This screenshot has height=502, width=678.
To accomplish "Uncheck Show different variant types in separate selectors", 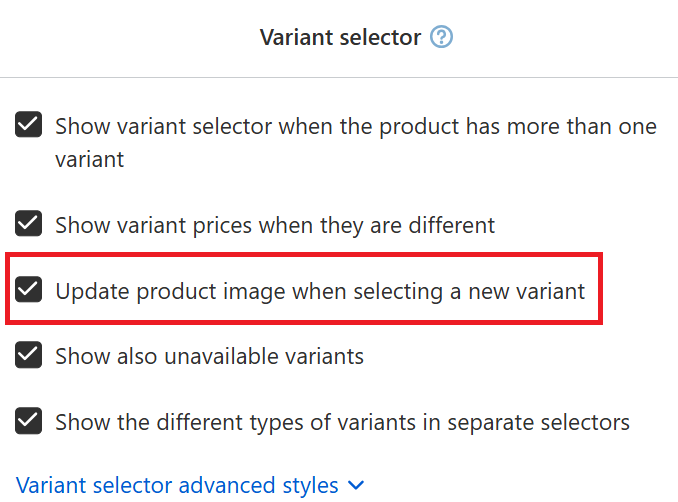I will click(x=29, y=421).
